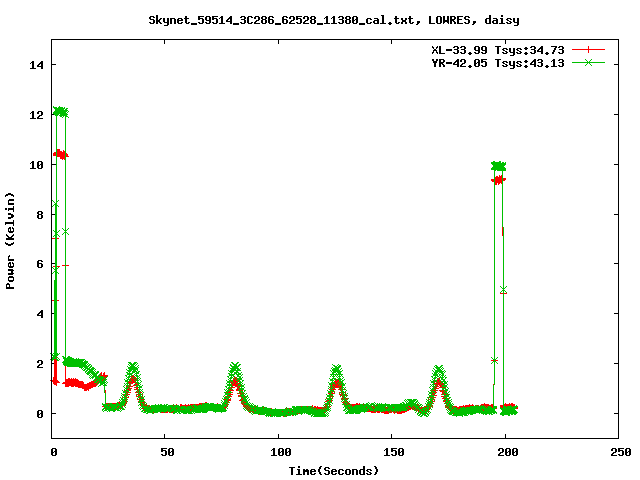640x480 pixels.
Task: Click the x-axis tick label 200
Action: click(x=507, y=452)
